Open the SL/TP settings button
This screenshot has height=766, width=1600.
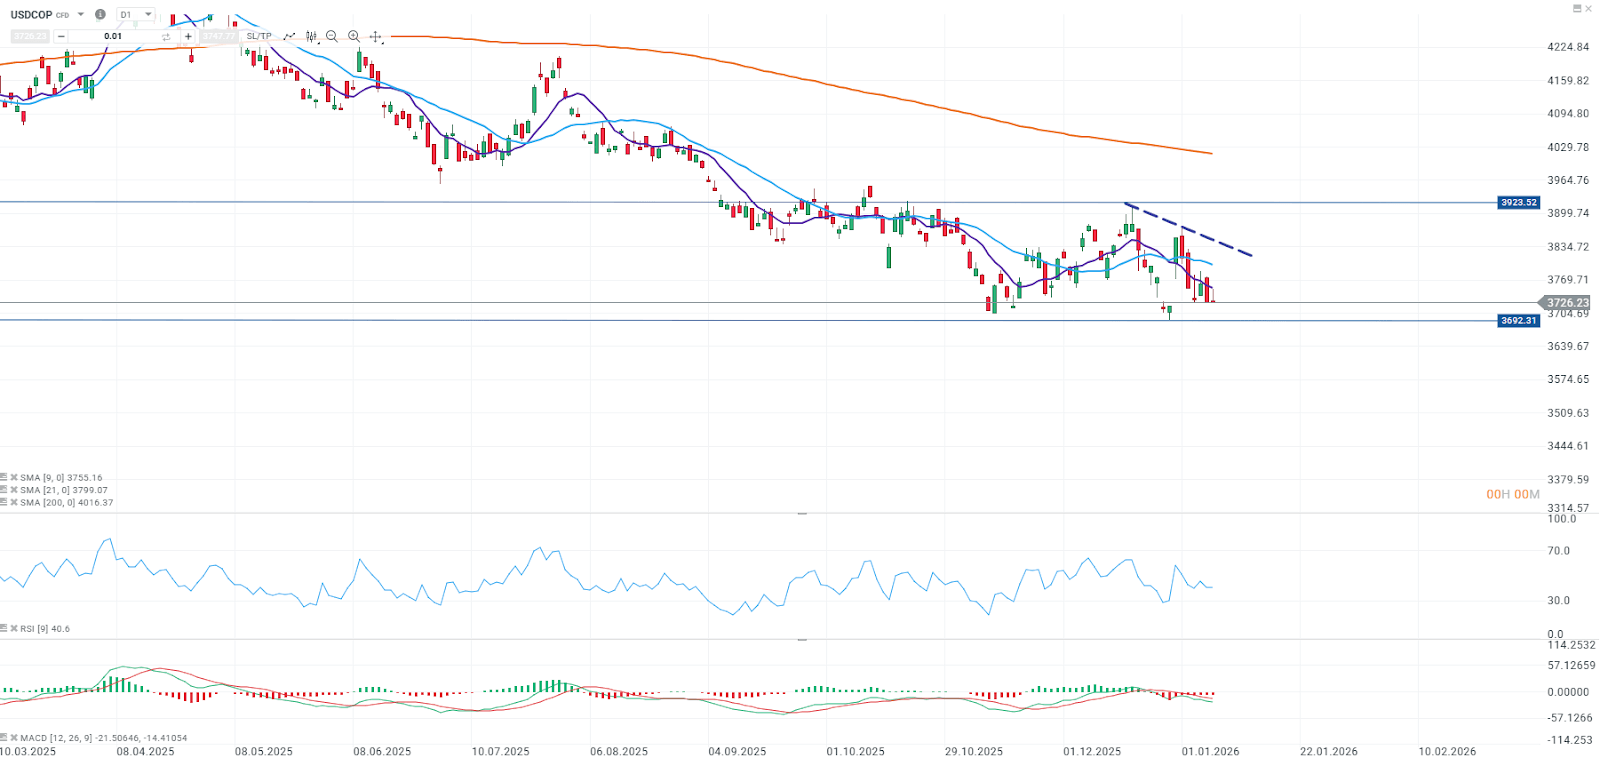click(258, 36)
